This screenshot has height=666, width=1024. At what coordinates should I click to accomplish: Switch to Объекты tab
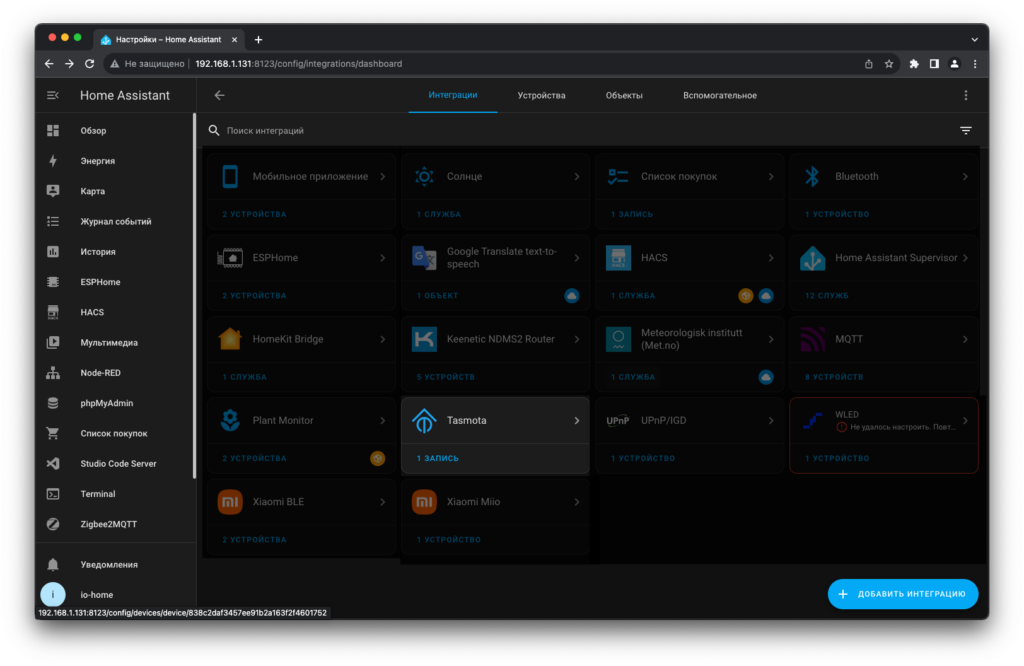624,95
